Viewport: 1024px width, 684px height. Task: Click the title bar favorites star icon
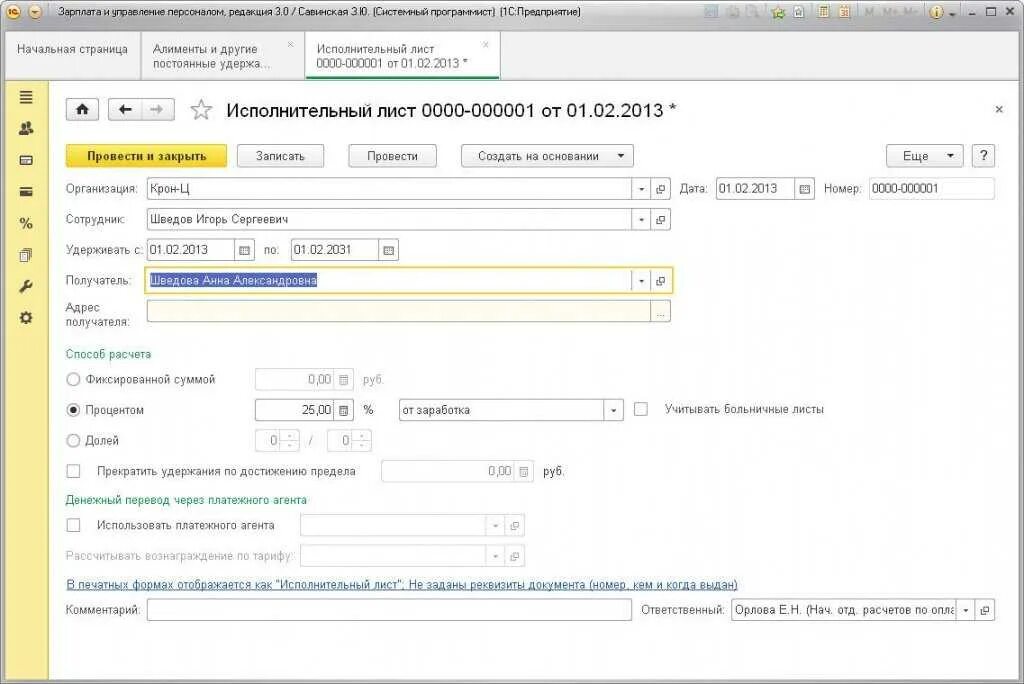coord(778,12)
